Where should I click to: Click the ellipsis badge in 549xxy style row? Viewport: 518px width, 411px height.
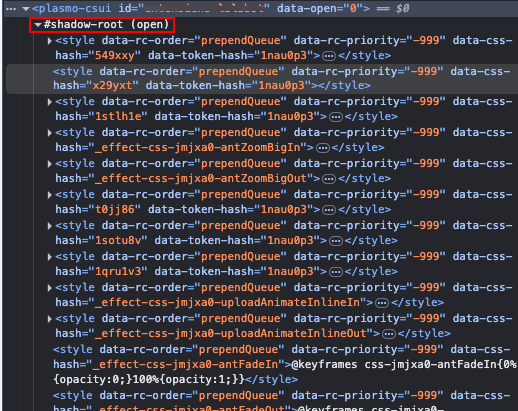pos(329,56)
